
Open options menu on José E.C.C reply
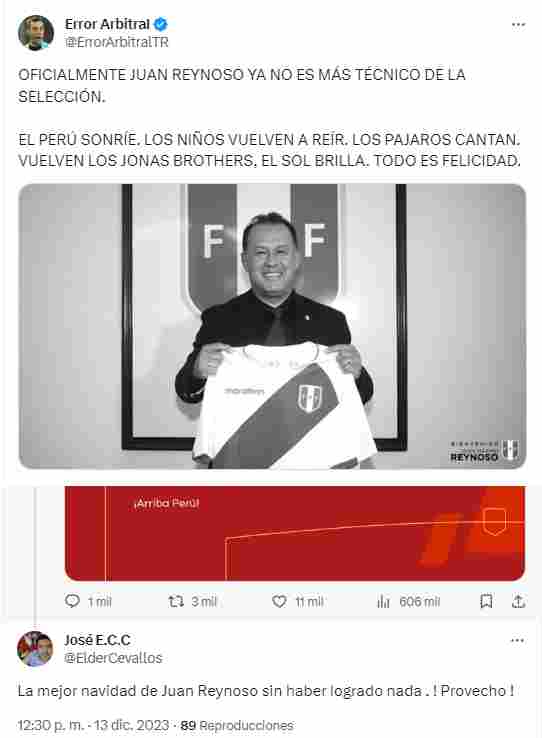(x=517, y=641)
